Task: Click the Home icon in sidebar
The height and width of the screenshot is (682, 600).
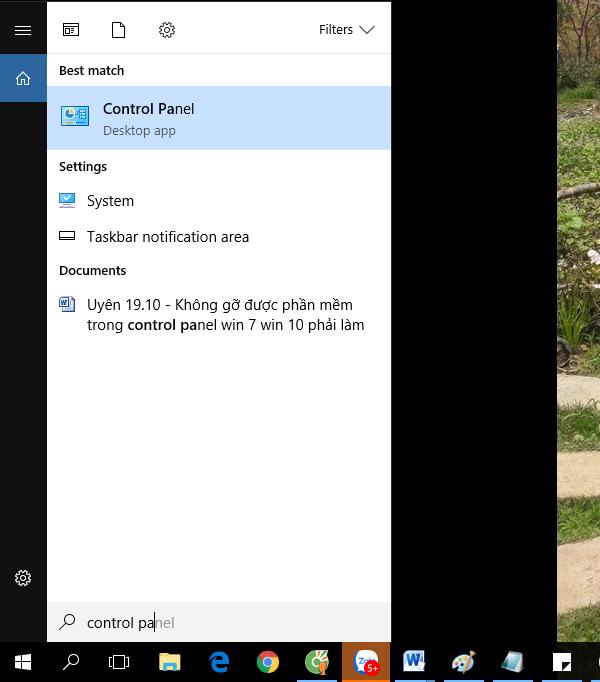Action: (x=23, y=78)
